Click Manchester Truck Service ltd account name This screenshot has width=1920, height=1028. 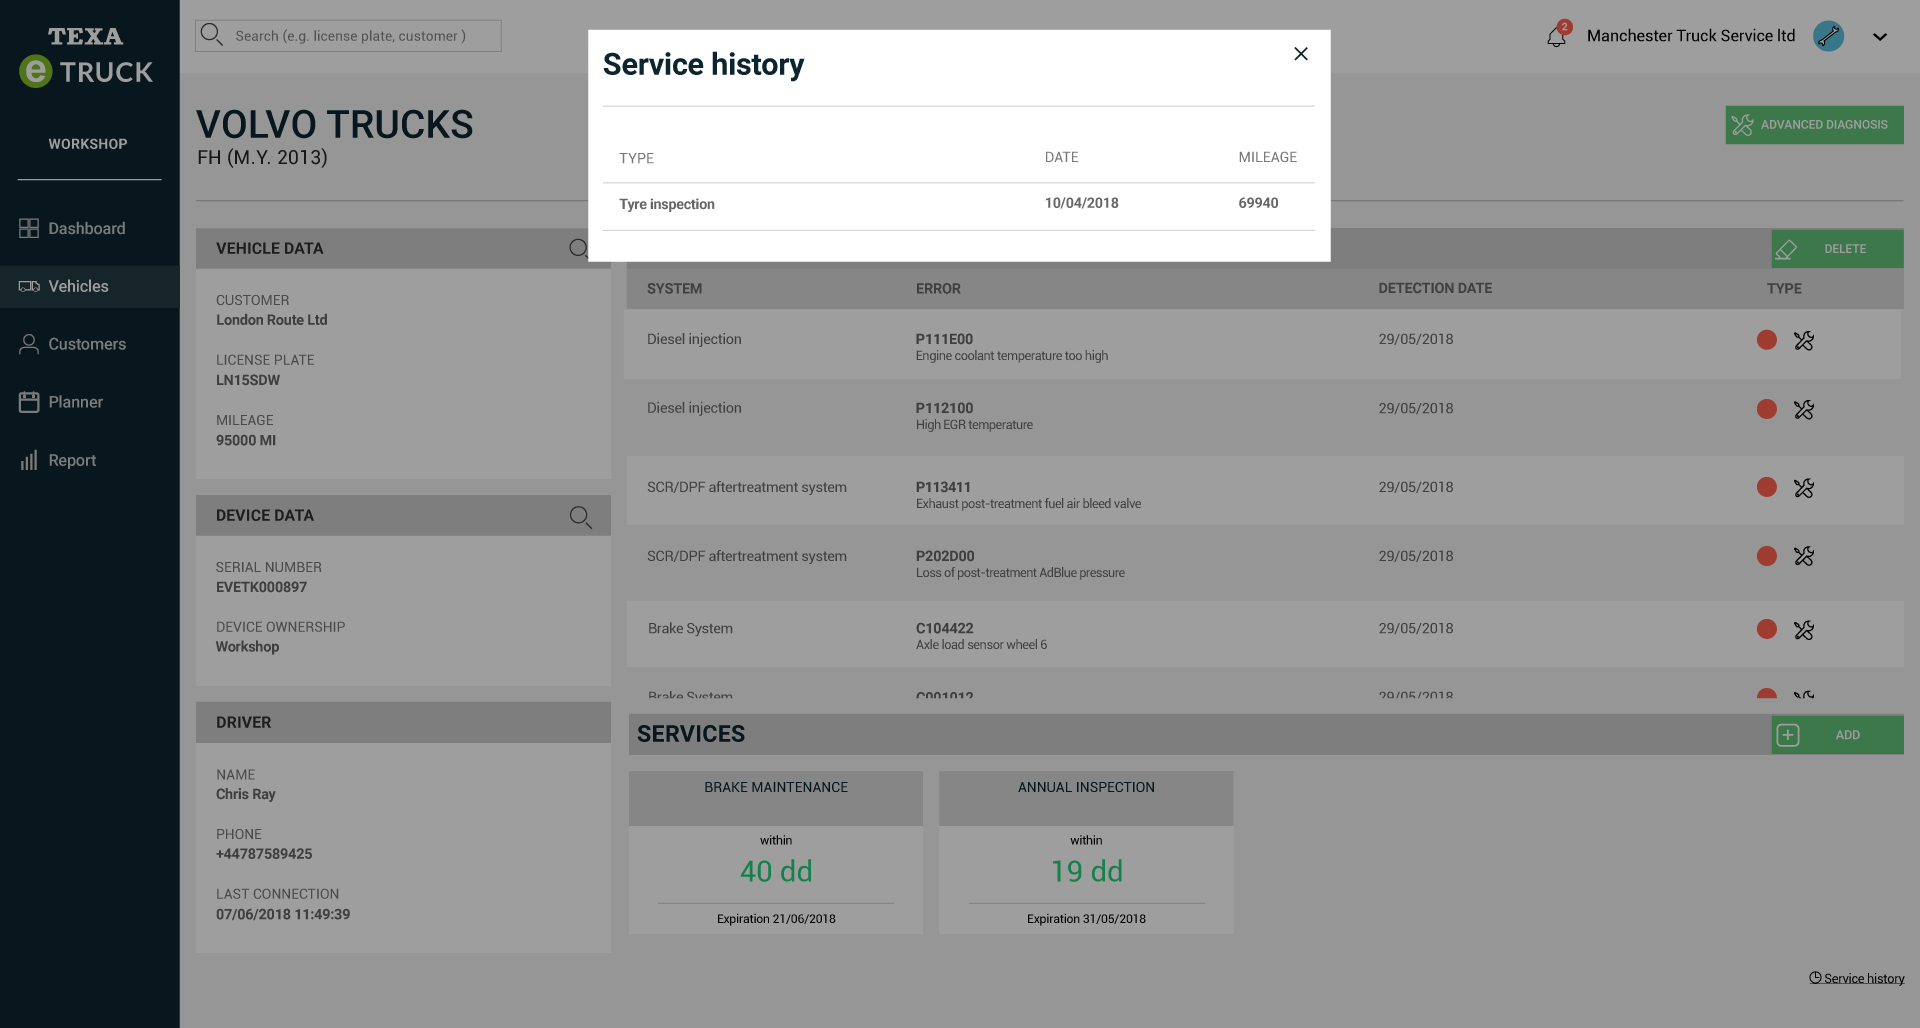tap(1690, 36)
